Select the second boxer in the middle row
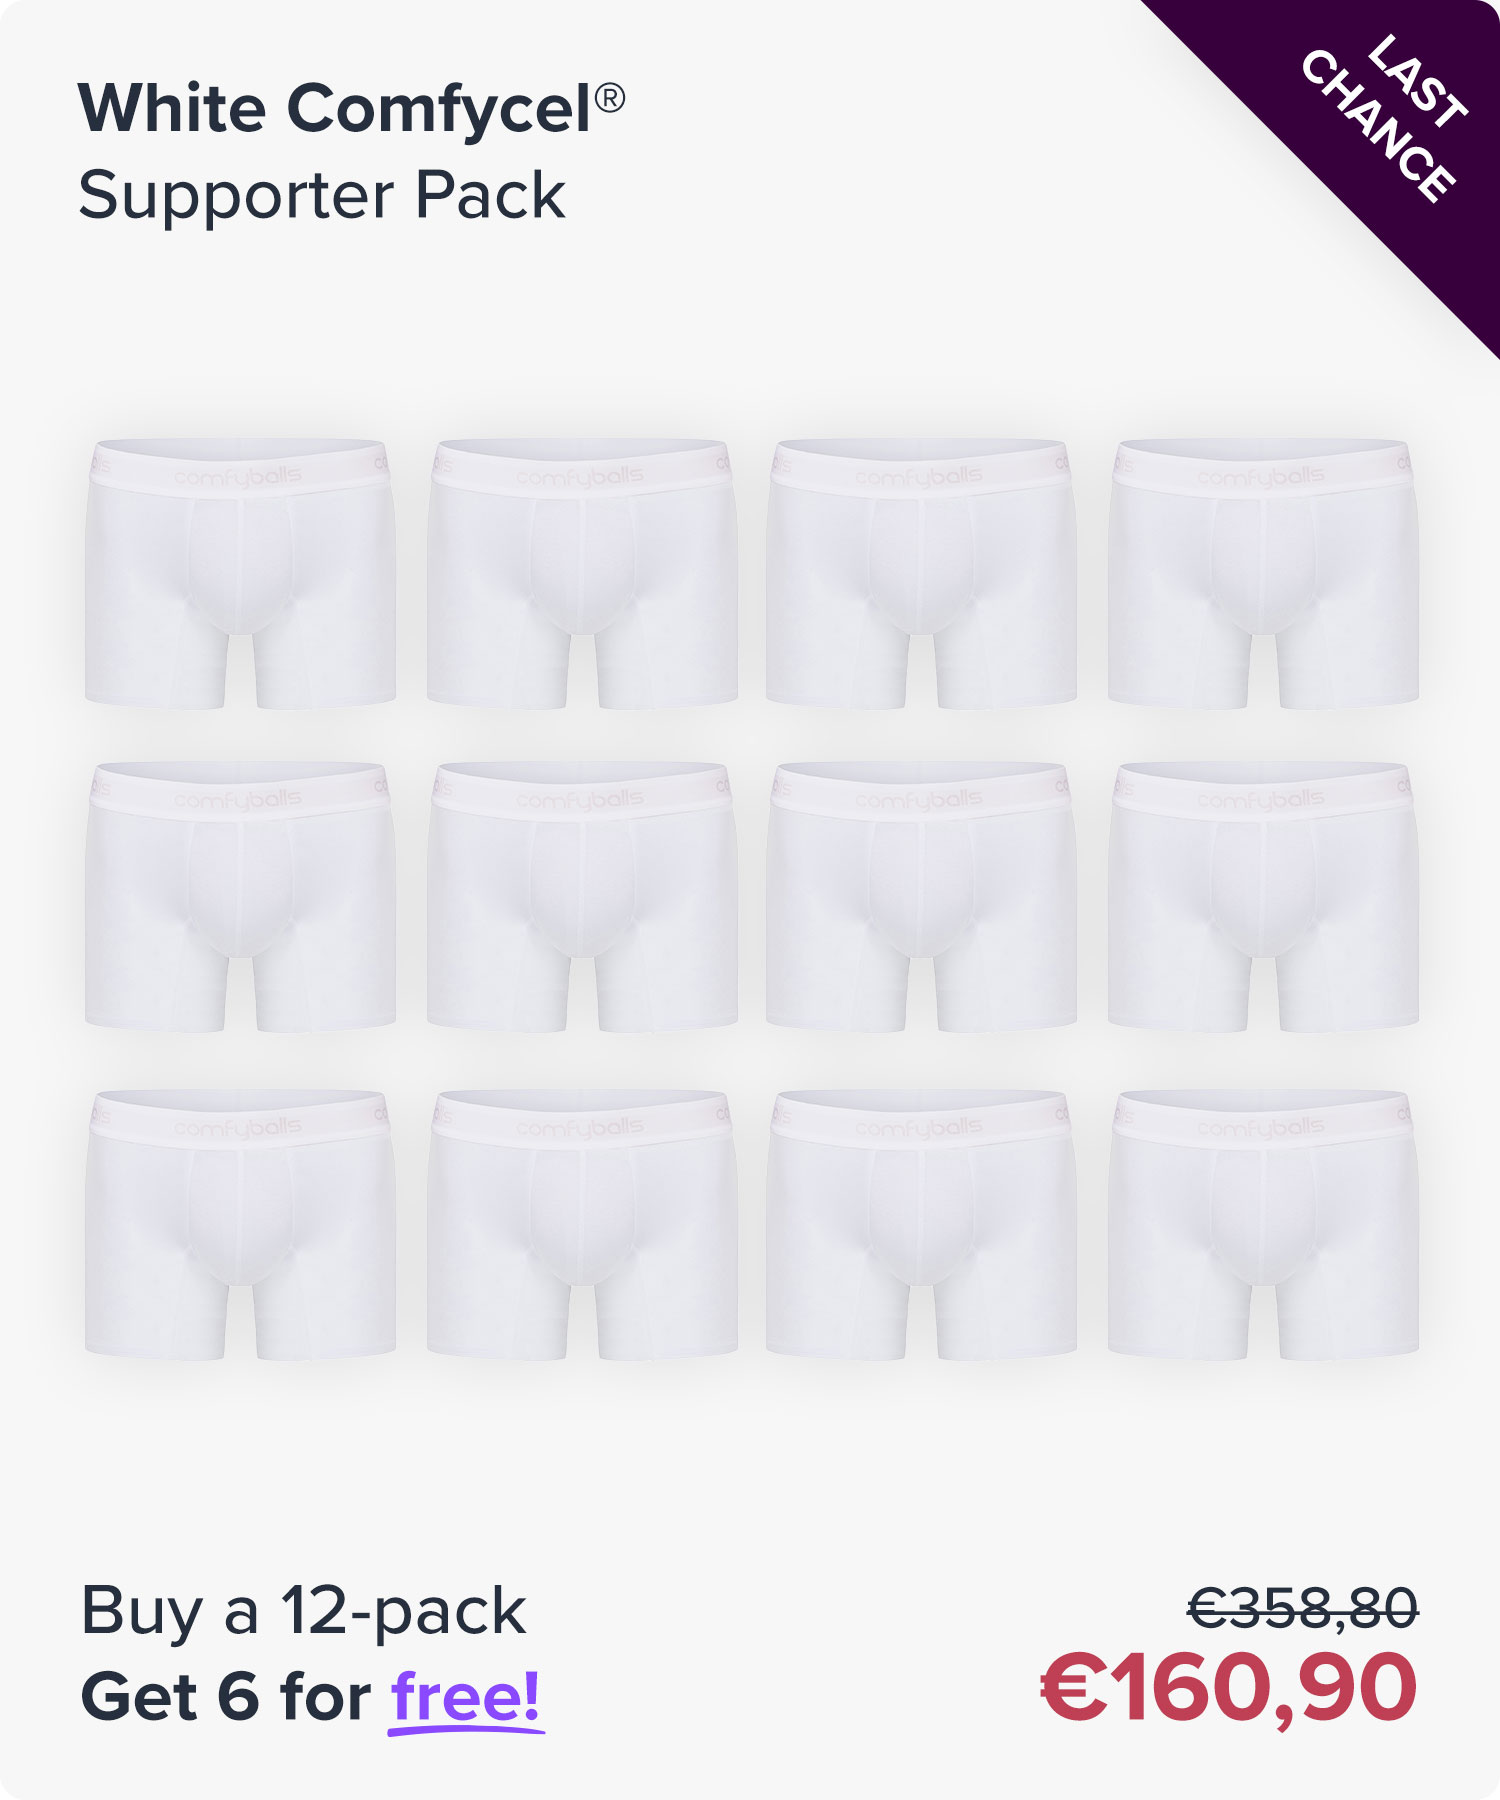 [582, 897]
